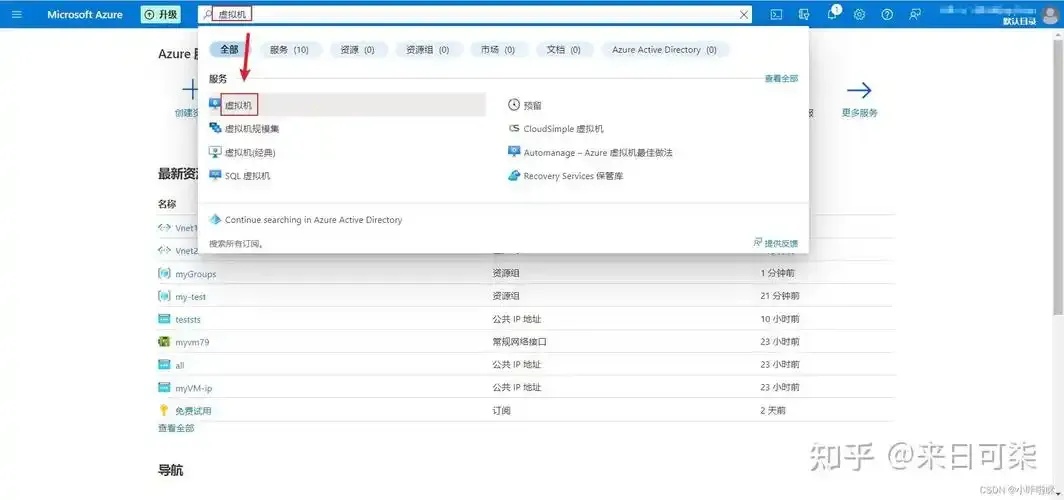This screenshot has width=1064, height=500.
Task: Open the Directories and subscriptions filter icon
Action: coord(805,14)
